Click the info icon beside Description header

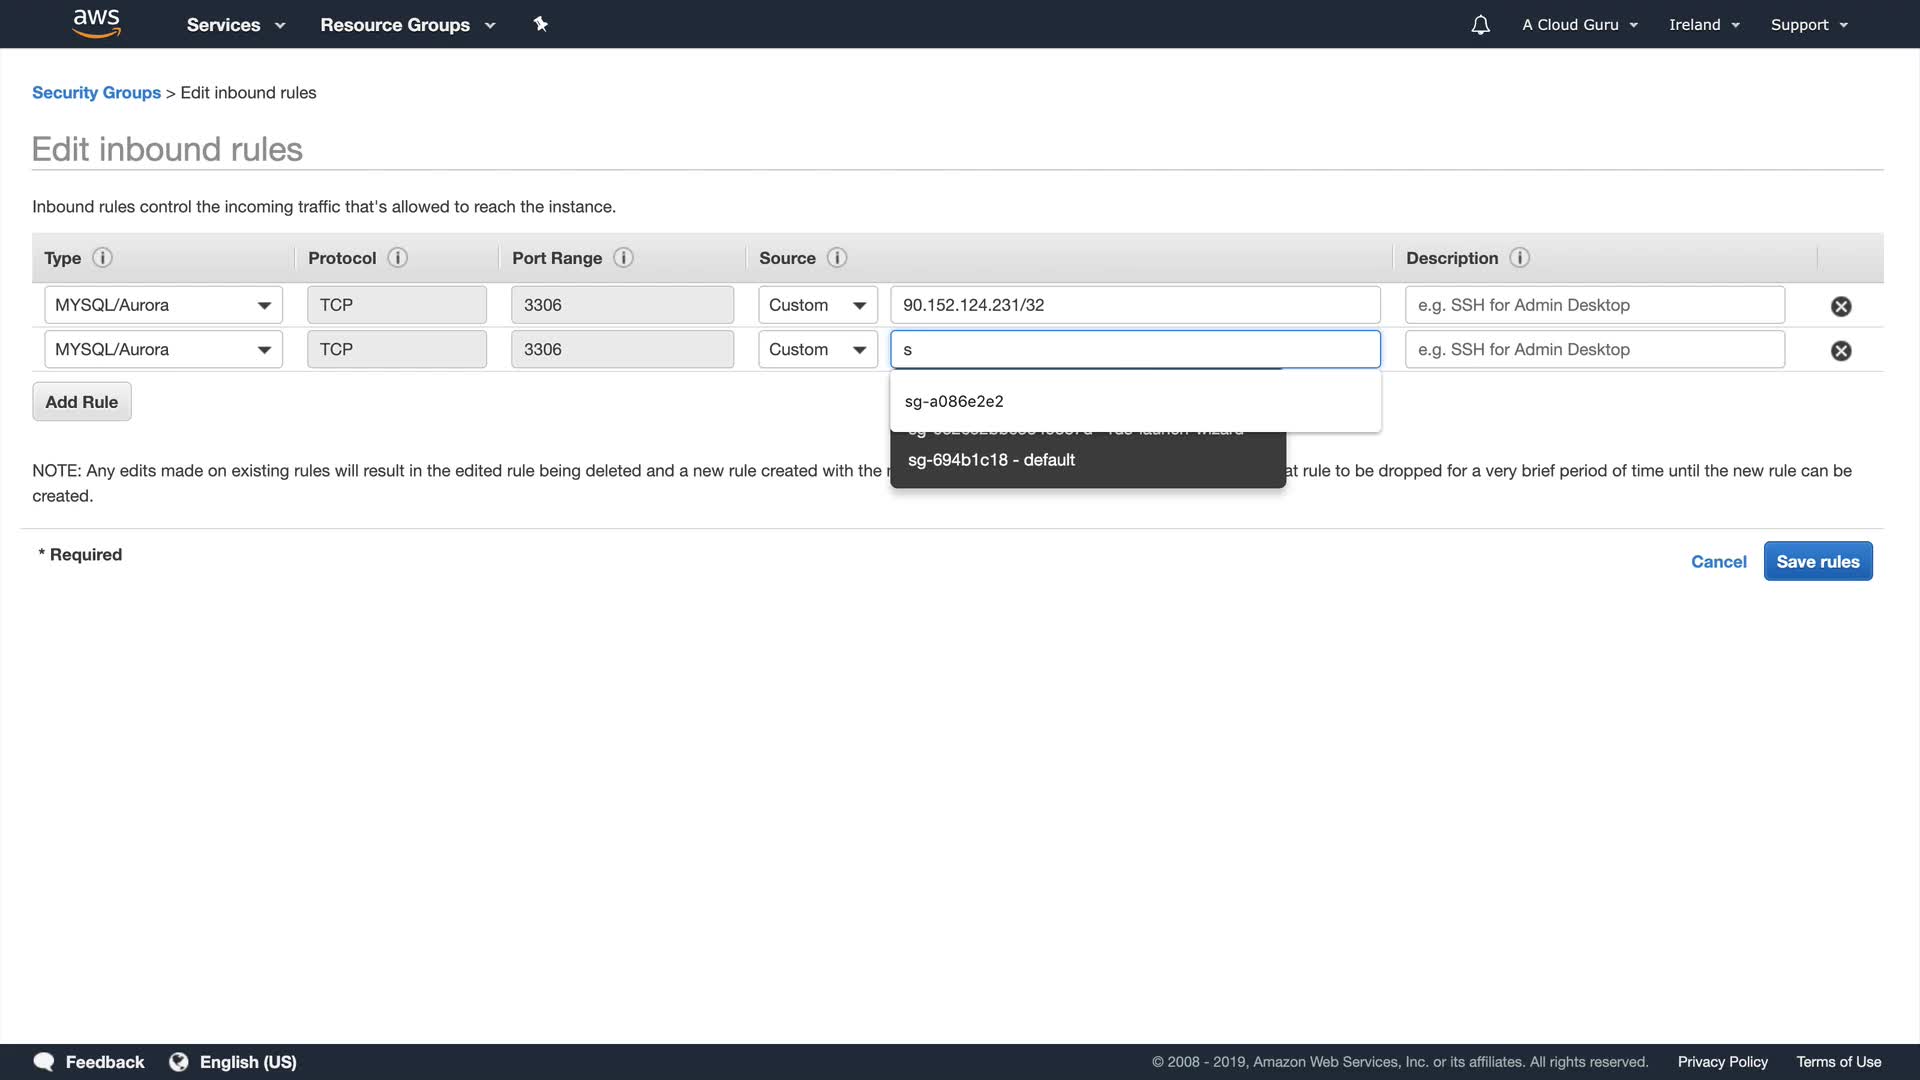click(x=1519, y=258)
